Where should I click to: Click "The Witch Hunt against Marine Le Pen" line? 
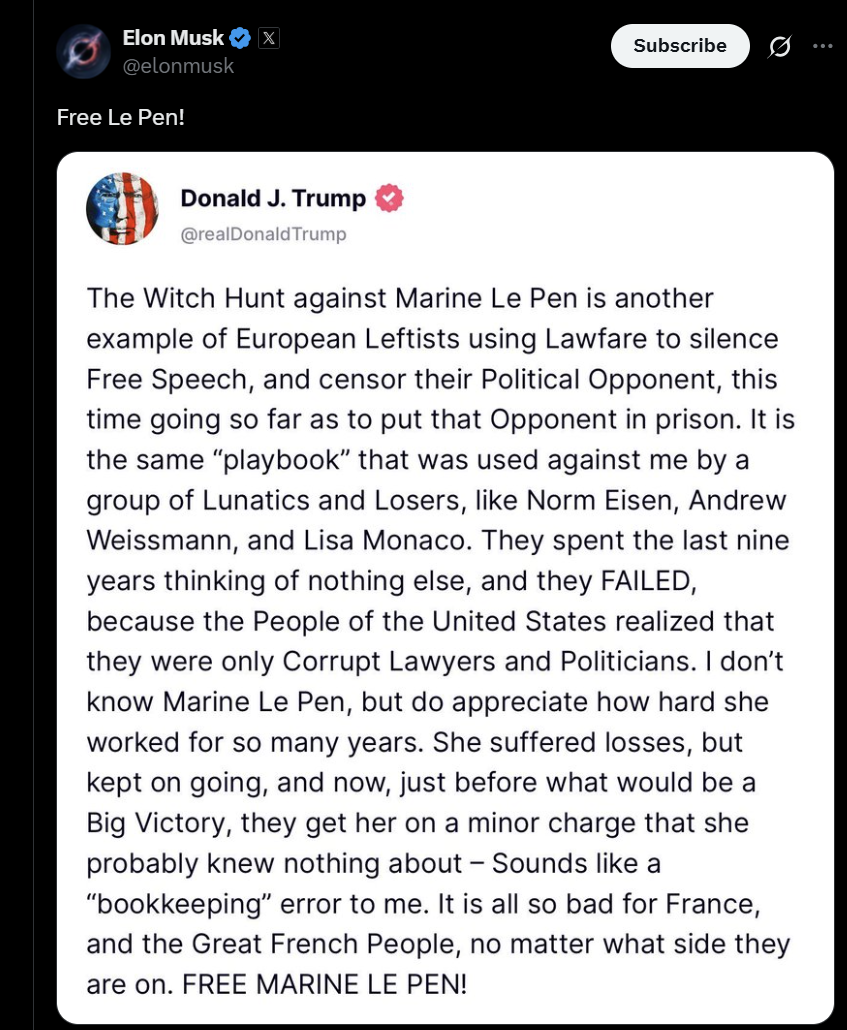tap(333, 298)
